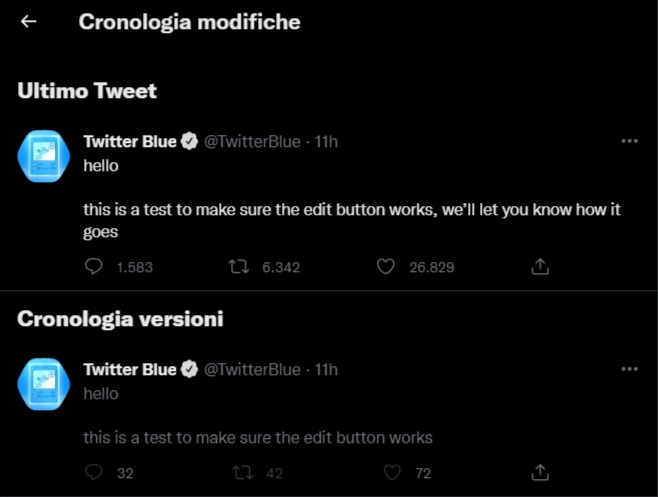Open reply on the original version tweet
This screenshot has width=658, height=497.
tap(94, 473)
